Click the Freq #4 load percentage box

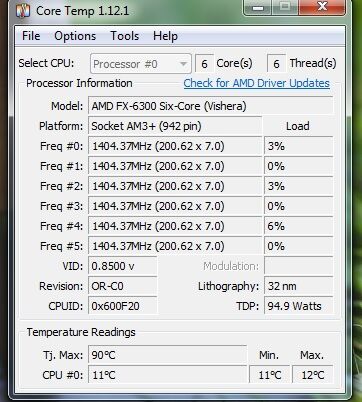click(299, 226)
